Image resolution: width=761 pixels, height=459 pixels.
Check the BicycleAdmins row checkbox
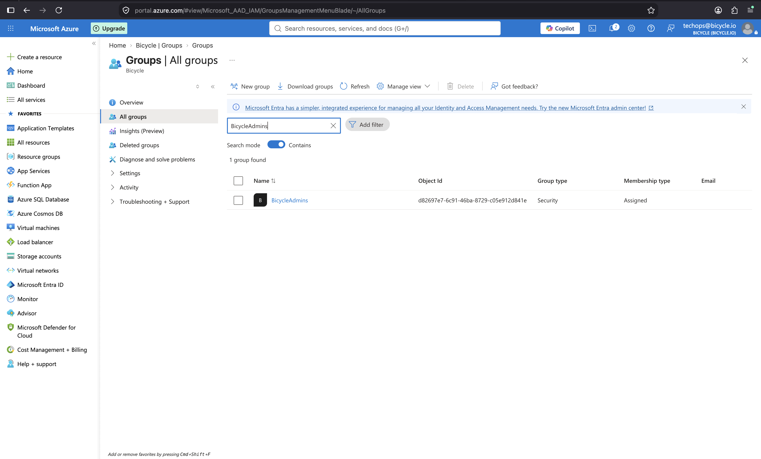pyautogui.click(x=238, y=200)
